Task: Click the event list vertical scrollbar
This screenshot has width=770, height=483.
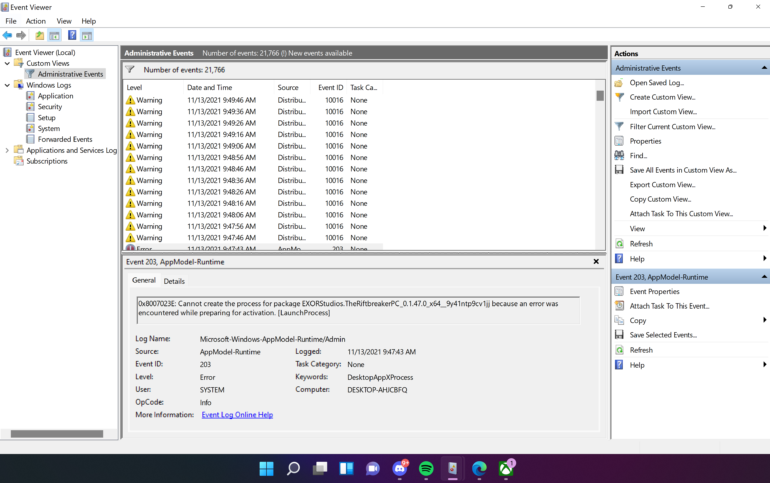Action: click(x=600, y=170)
